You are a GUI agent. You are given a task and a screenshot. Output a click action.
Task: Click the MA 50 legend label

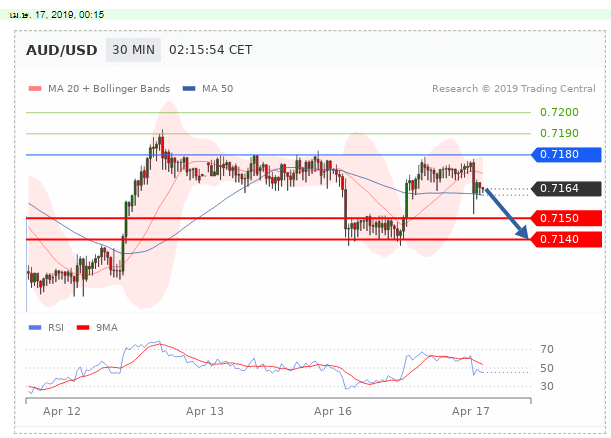[x=217, y=89]
